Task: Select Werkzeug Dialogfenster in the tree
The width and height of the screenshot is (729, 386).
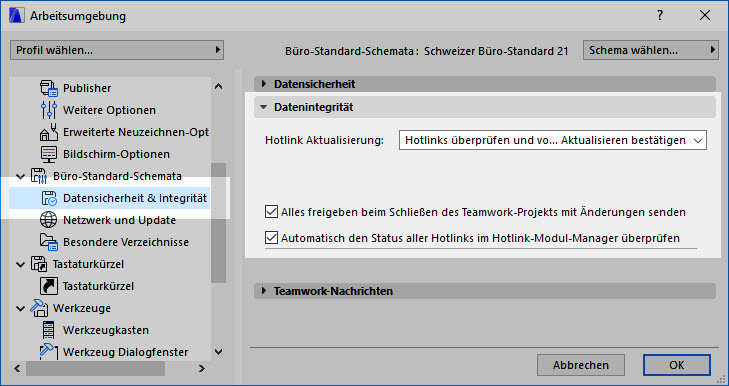Action: (126, 352)
